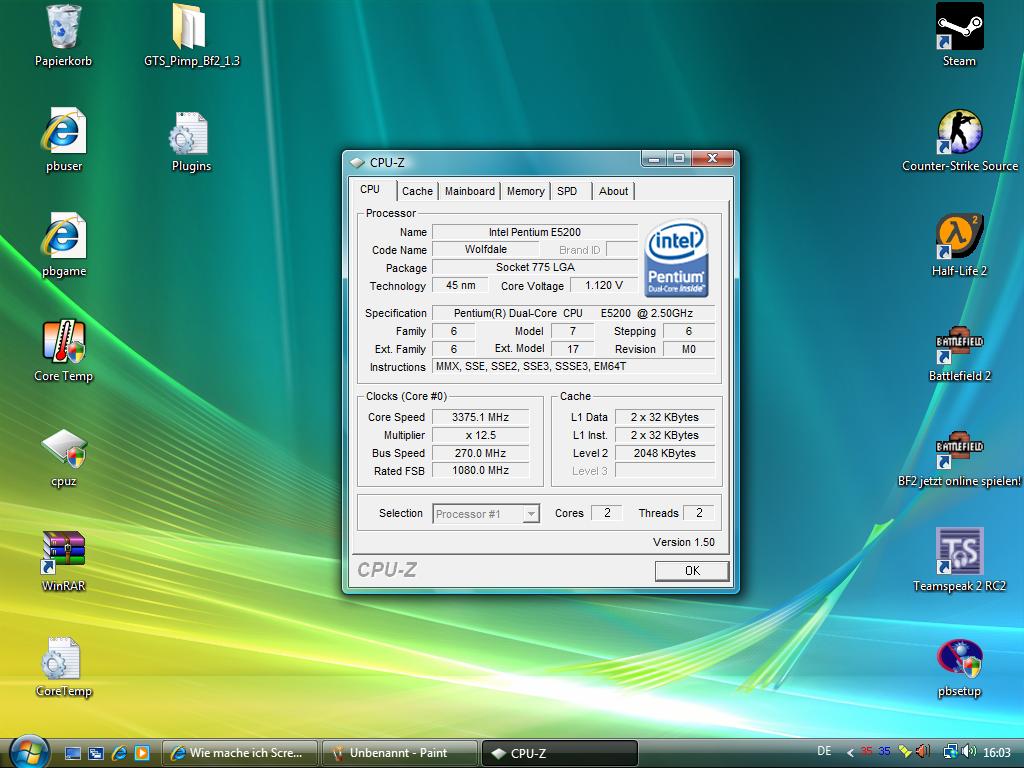This screenshot has height=768, width=1024.
Task: Click the Core Speed 3375.1 MHz value
Action: [x=481, y=417]
